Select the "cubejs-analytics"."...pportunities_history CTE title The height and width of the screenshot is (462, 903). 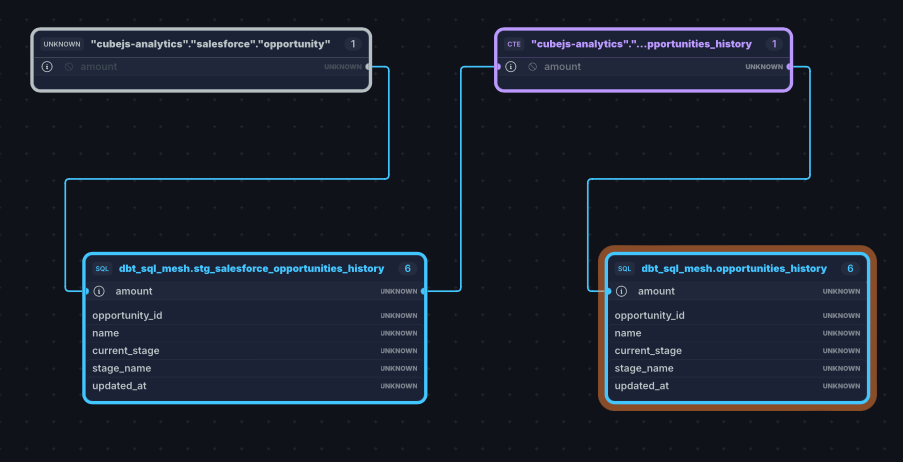[x=641, y=44]
